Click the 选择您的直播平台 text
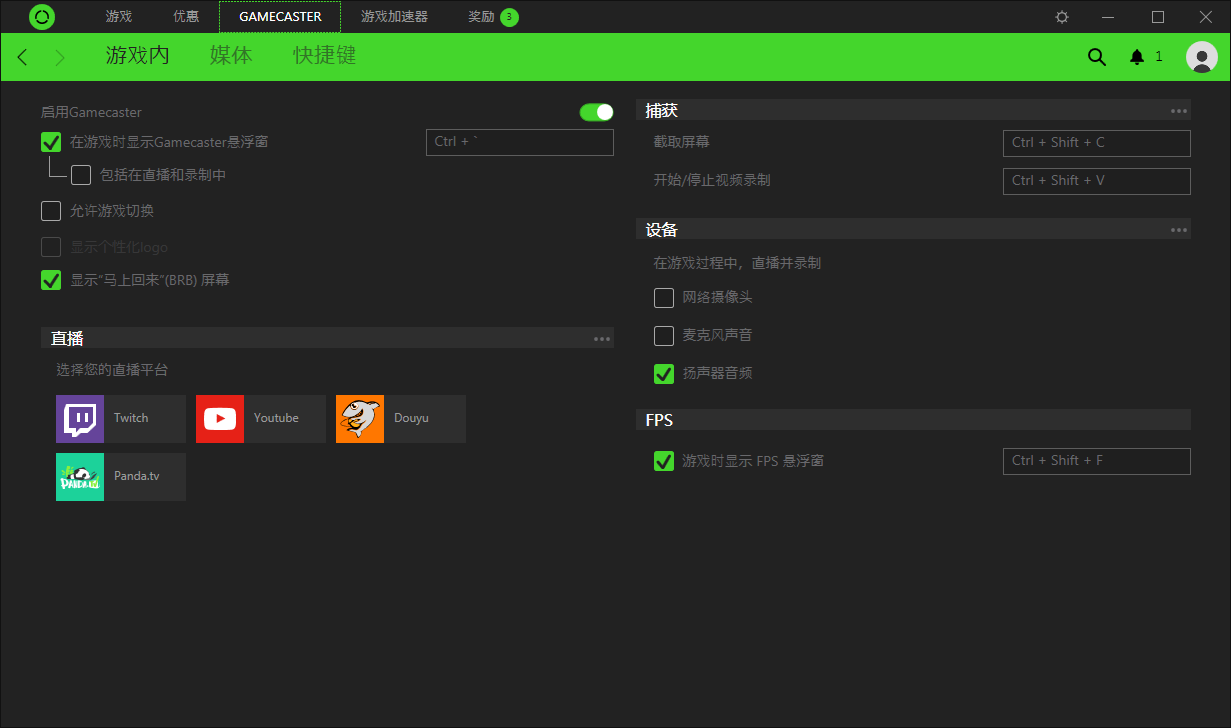The width and height of the screenshot is (1231, 728). [x=112, y=370]
